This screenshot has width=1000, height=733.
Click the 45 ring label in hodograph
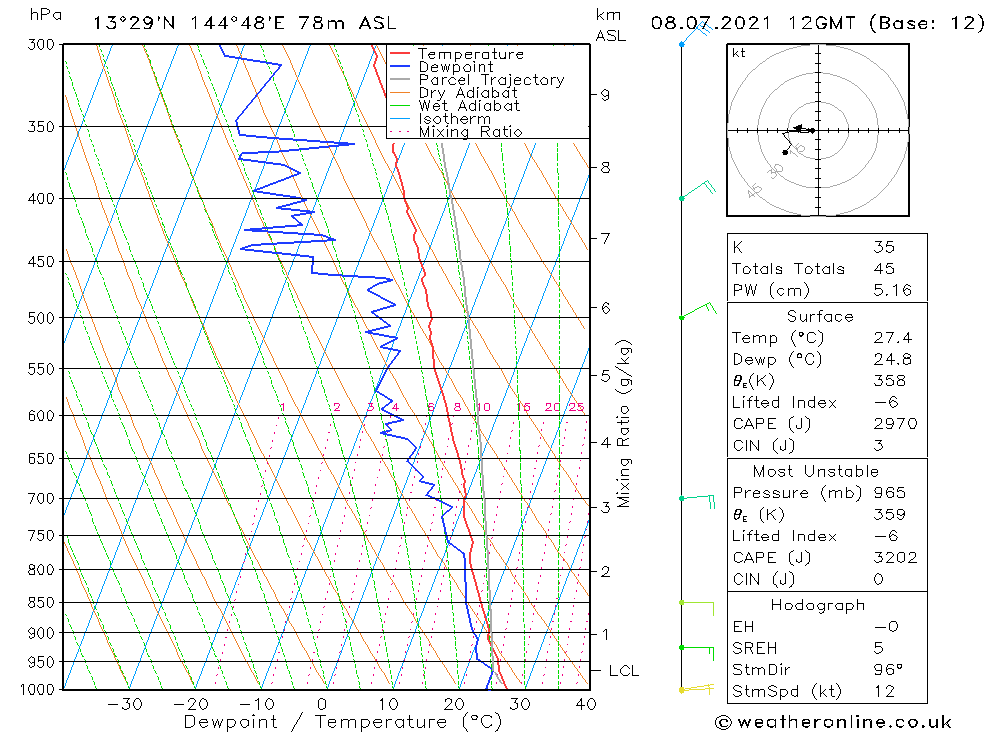tap(754, 190)
